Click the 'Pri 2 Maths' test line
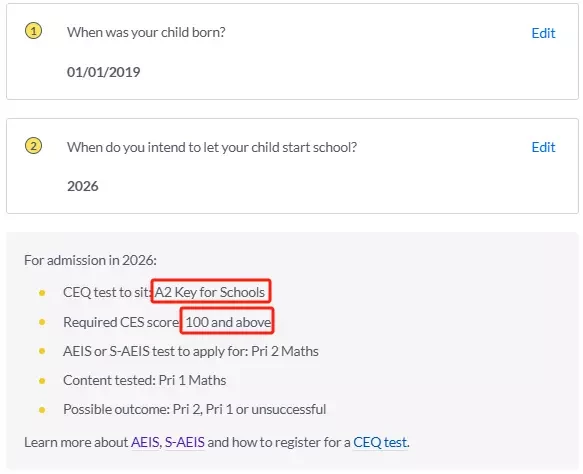The image size is (583, 474). tap(191, 351)
